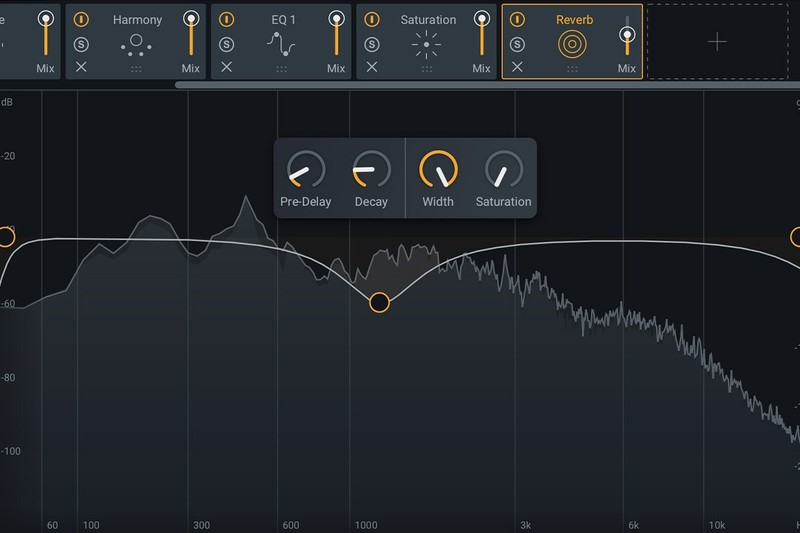Add a new module with plus slot

pyautogui.click(x=717, y=41)
